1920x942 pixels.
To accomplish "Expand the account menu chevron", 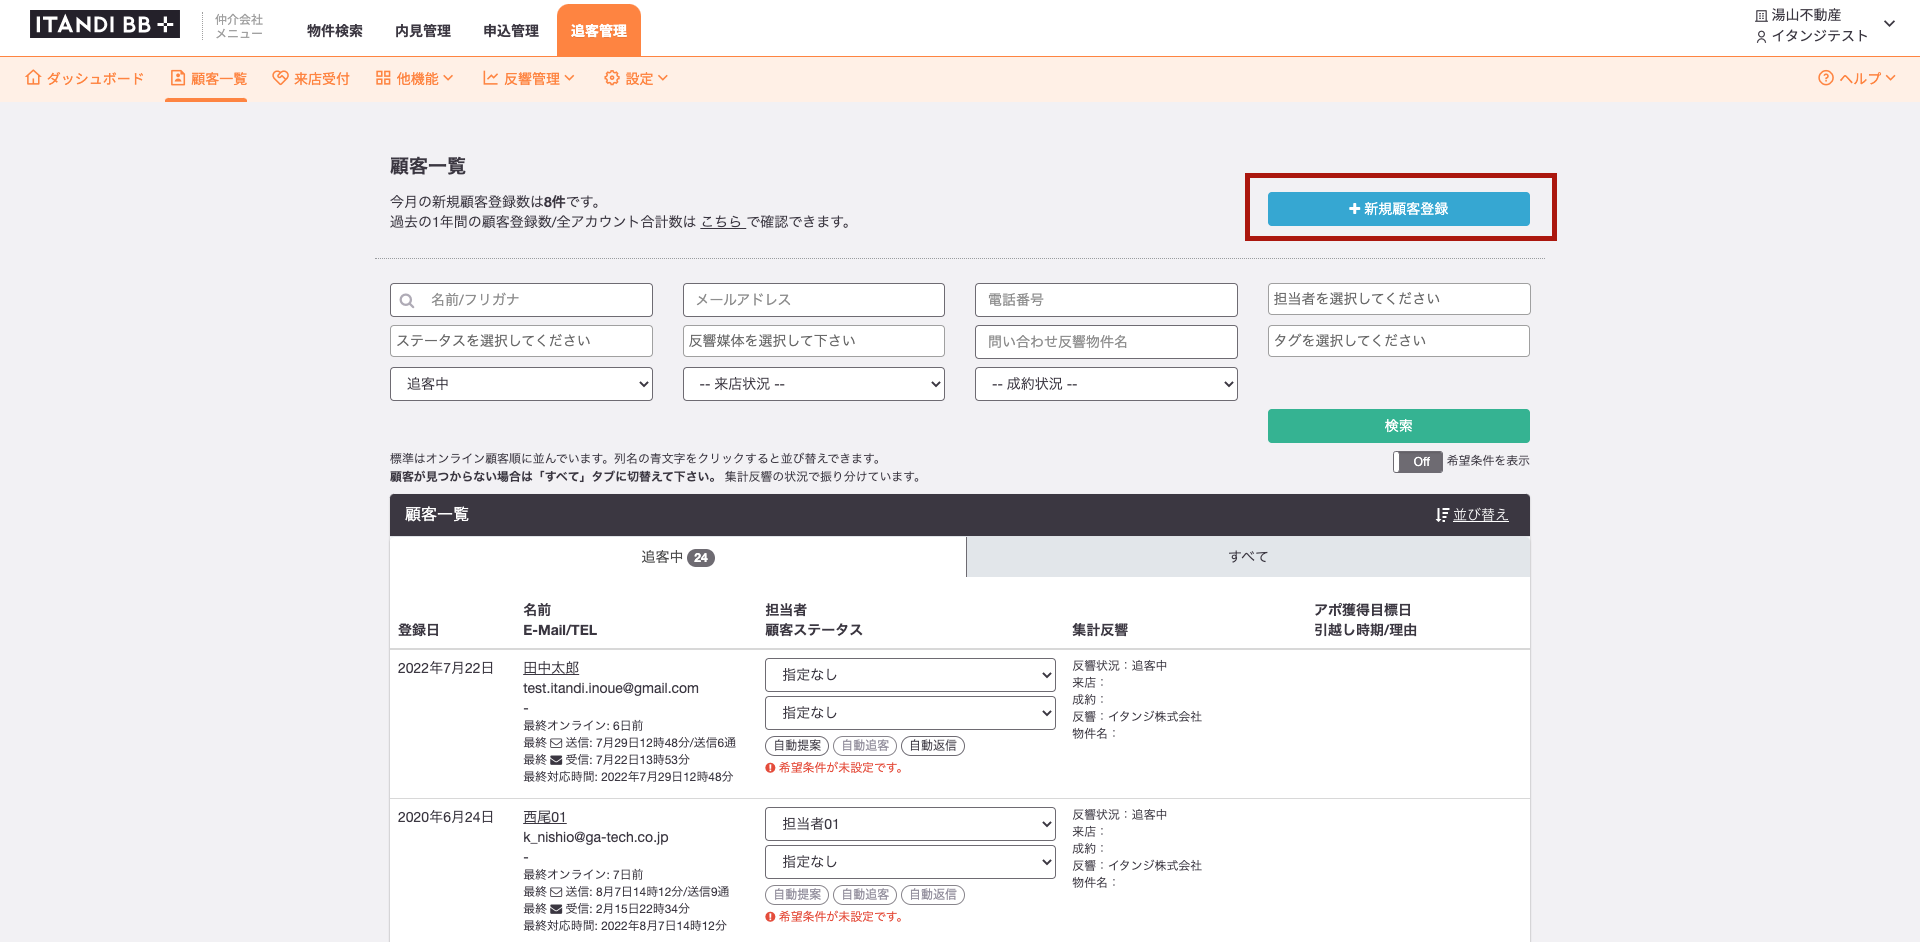I will tap(1889, 24).
